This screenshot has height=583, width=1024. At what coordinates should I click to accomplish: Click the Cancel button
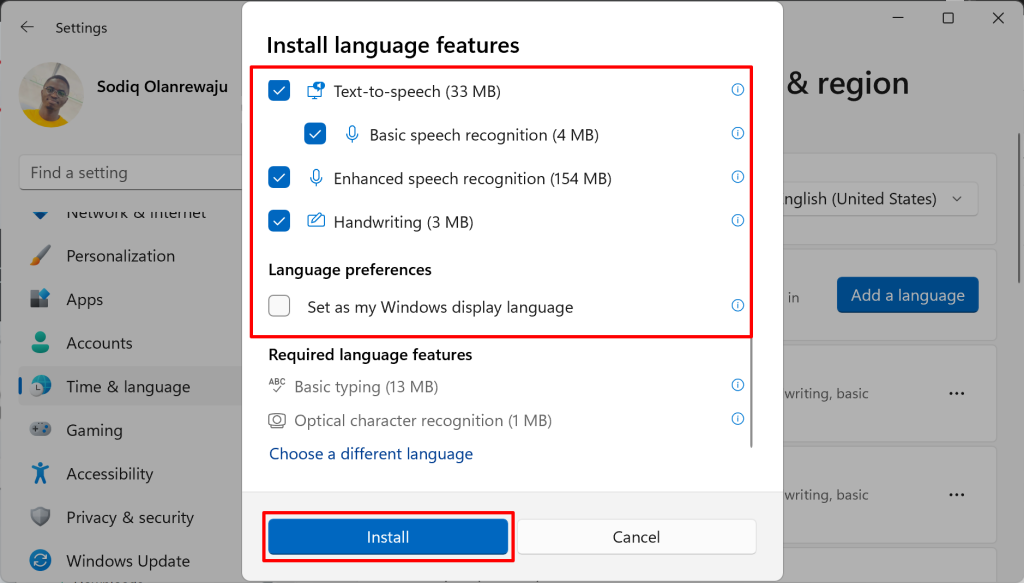[x=637, y=537]
